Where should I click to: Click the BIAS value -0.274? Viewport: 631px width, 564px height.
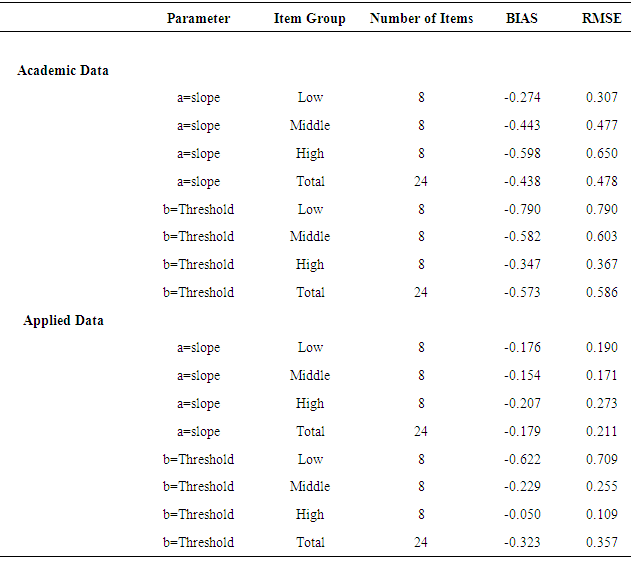[x=522, y=98]
